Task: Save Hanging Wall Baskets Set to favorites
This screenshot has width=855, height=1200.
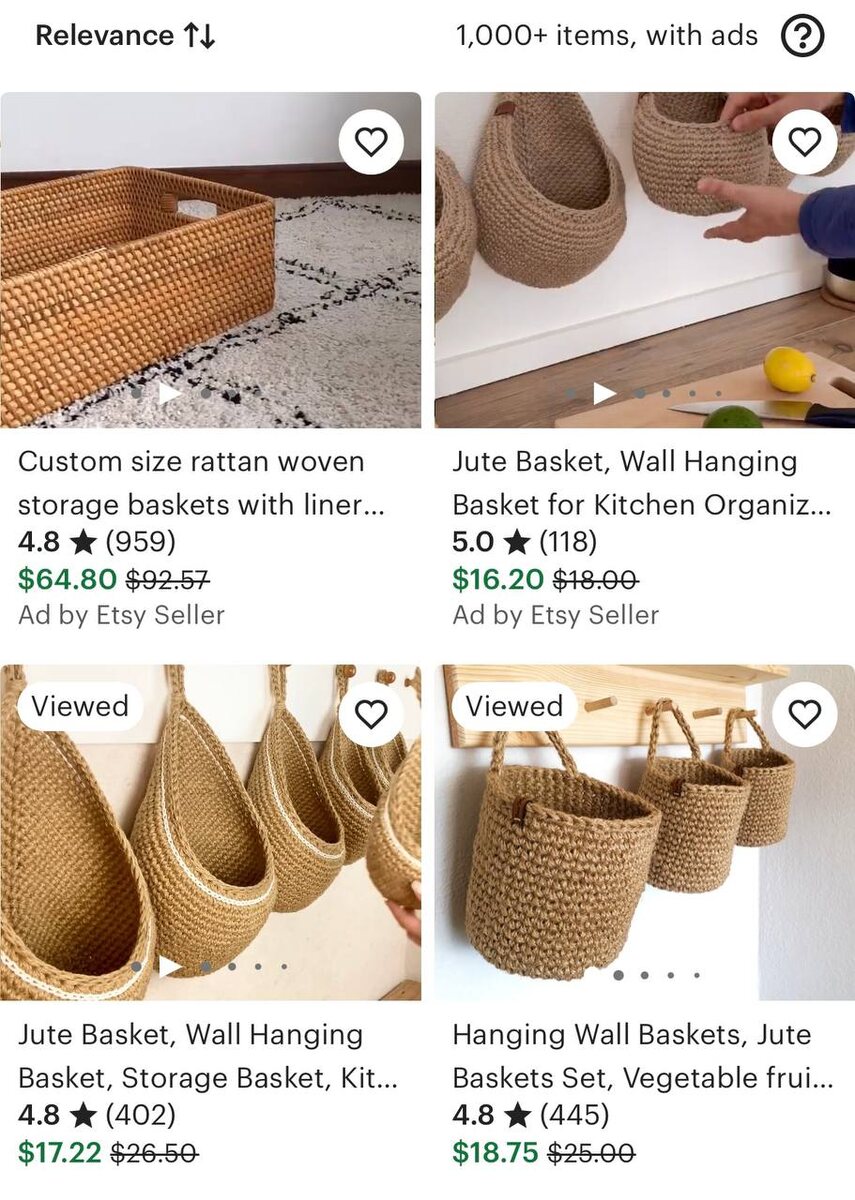Action: (805, 714)
